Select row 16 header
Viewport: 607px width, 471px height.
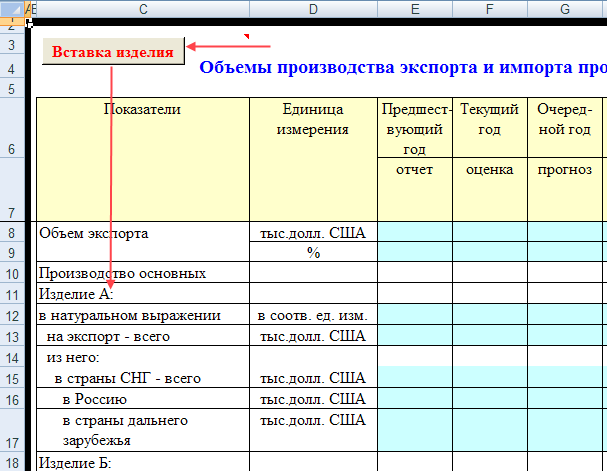click(12, 398)
